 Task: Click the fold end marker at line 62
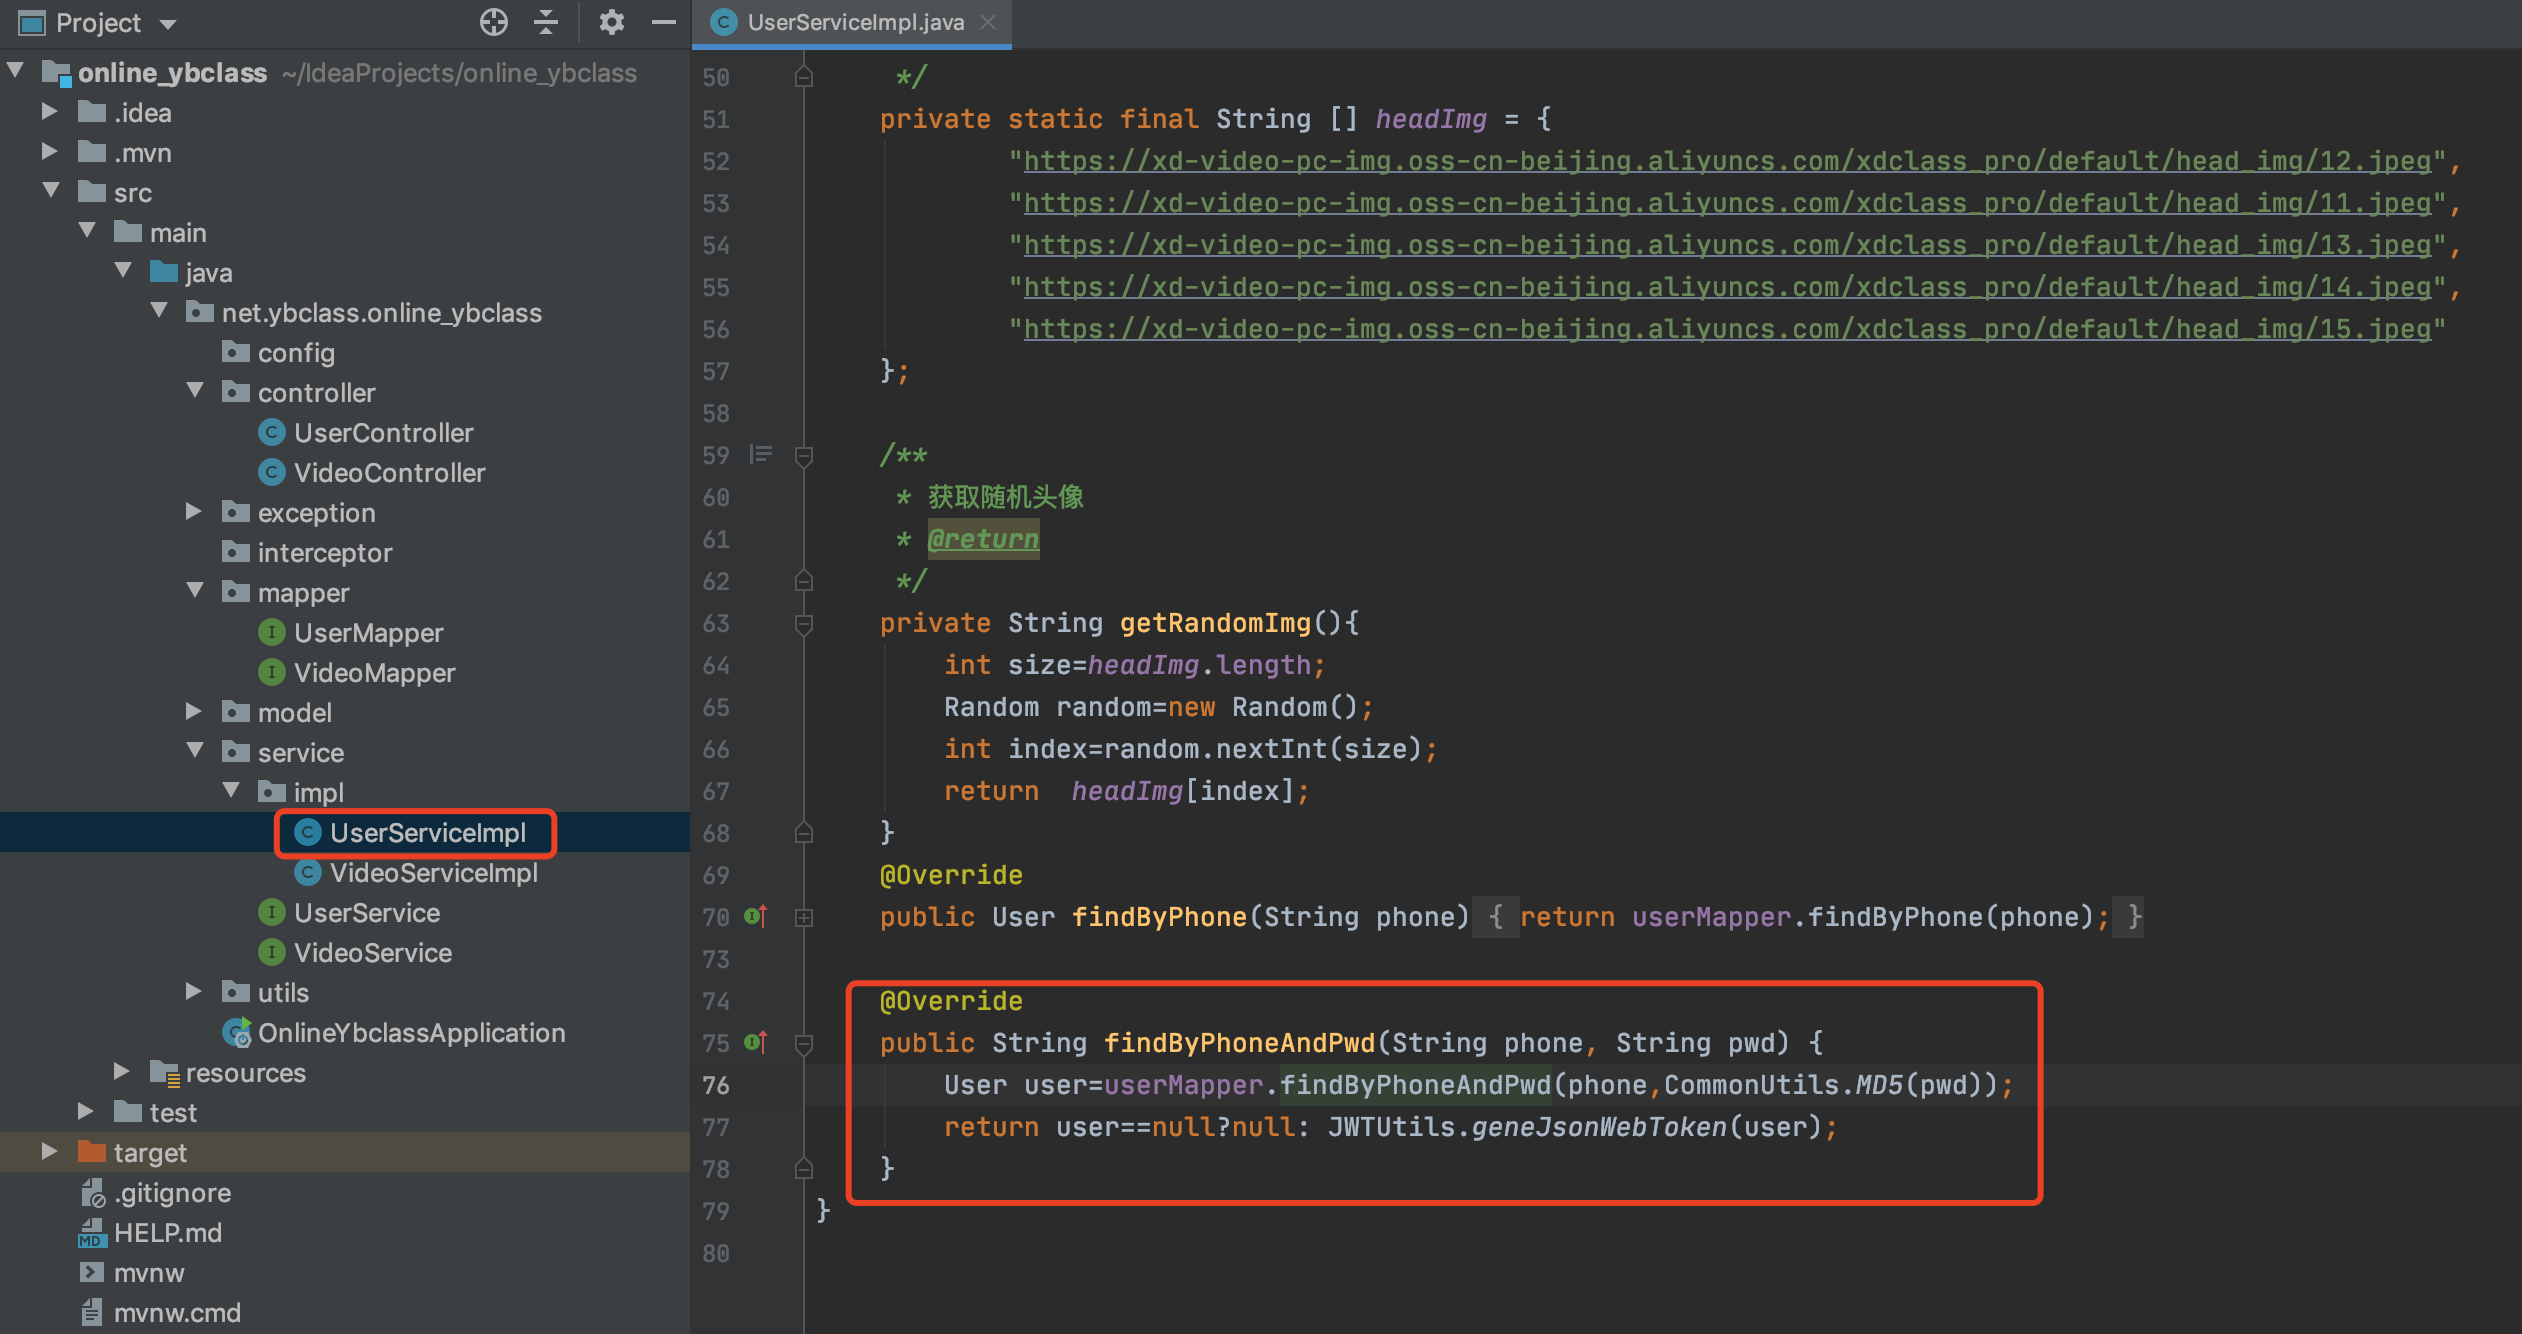pyautogui.click(x=803, y=580)
